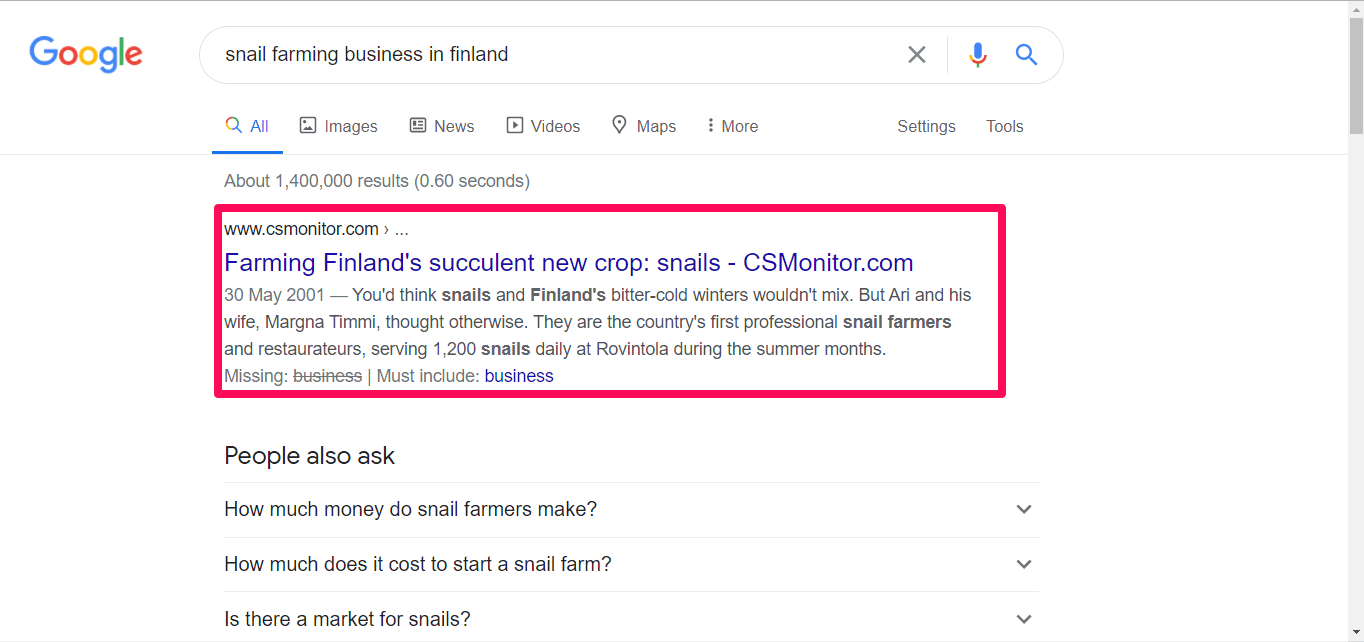Click the Google logo
The width and height of the screenshot is (1364, 642).
[x=86, y=54]
